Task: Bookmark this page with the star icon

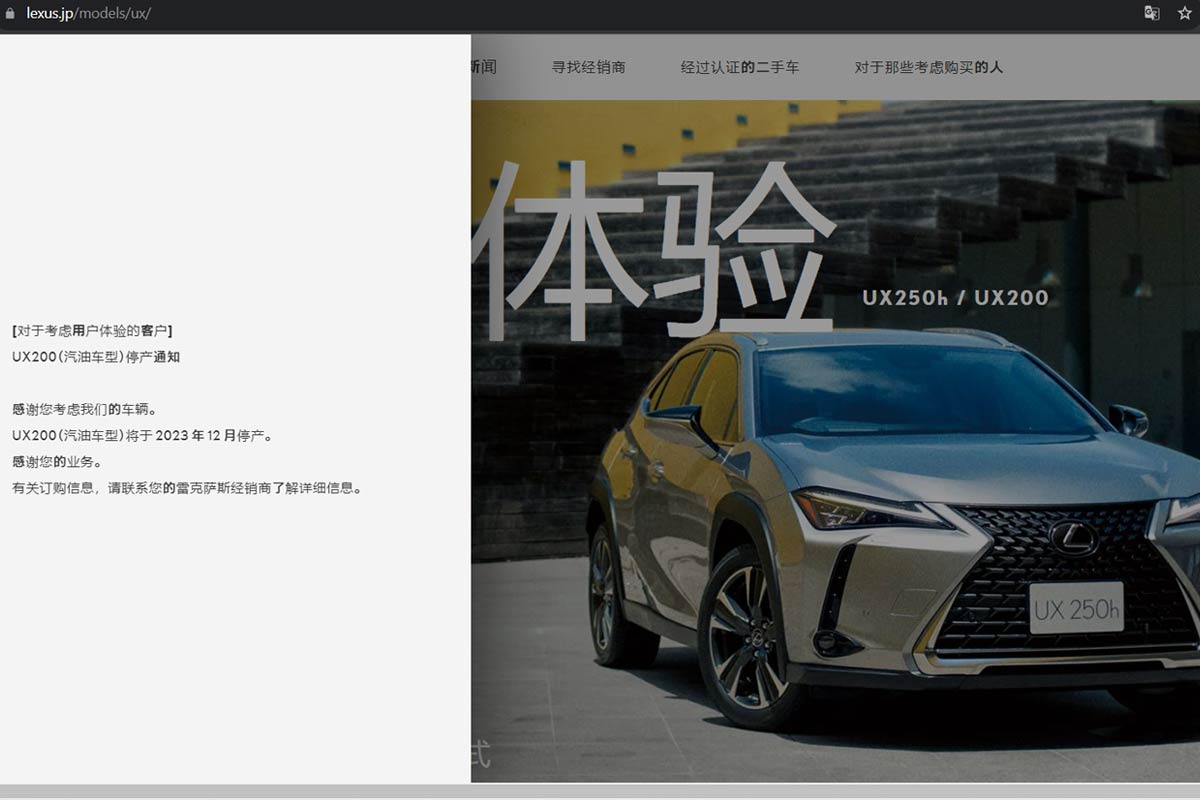Action: [1185, 14]
